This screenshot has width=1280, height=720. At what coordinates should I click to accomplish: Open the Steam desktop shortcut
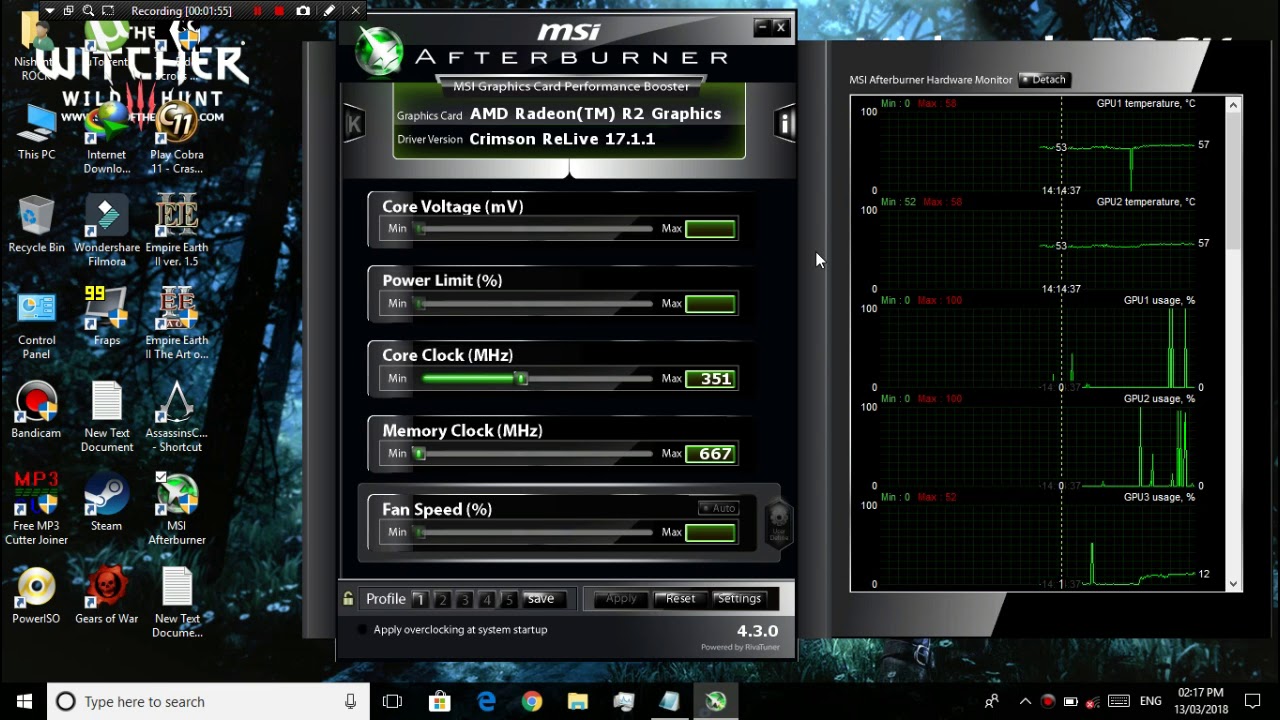(106, 502)
